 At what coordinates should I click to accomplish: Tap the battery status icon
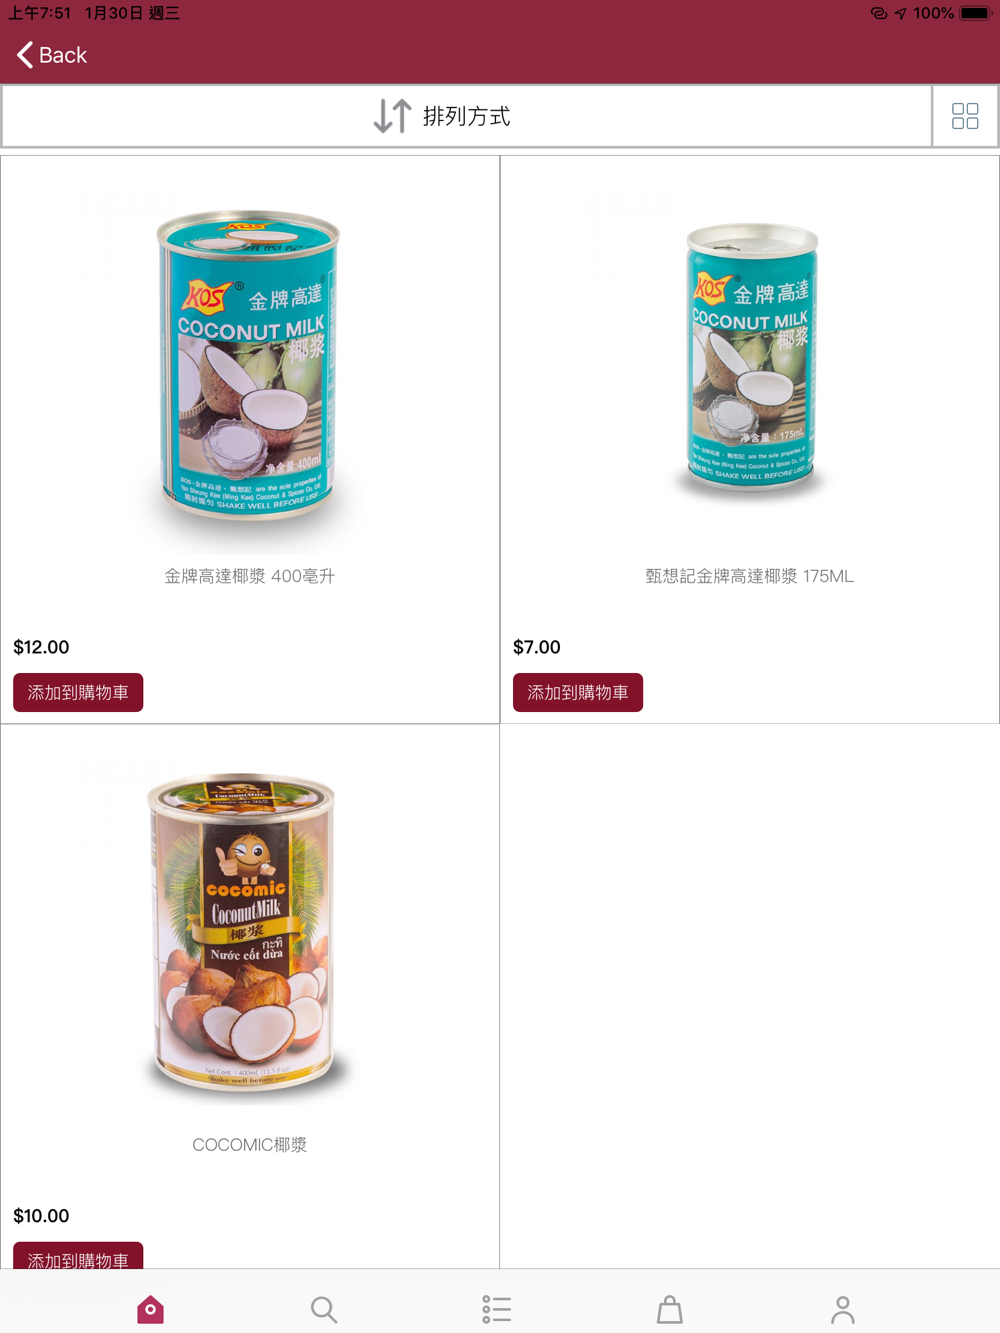(975, 13)
